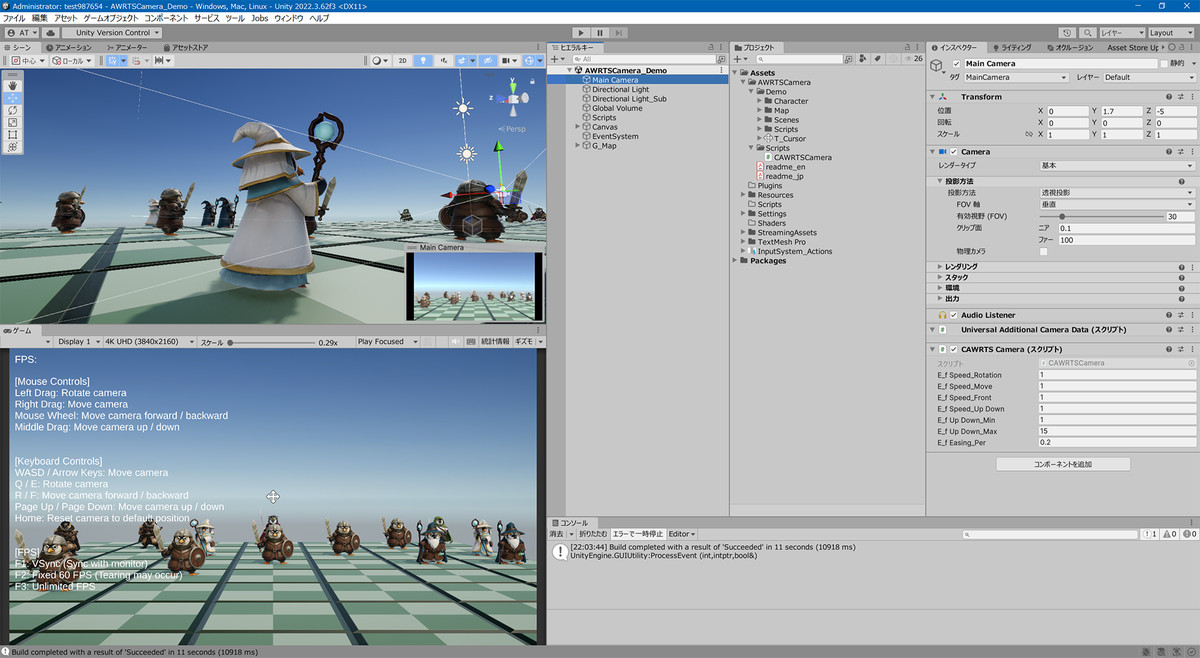The width and height of the screenshot is (1200, 658).
Task: Toggle 2D mode in the Scene view
Action: tap(403, 61)
